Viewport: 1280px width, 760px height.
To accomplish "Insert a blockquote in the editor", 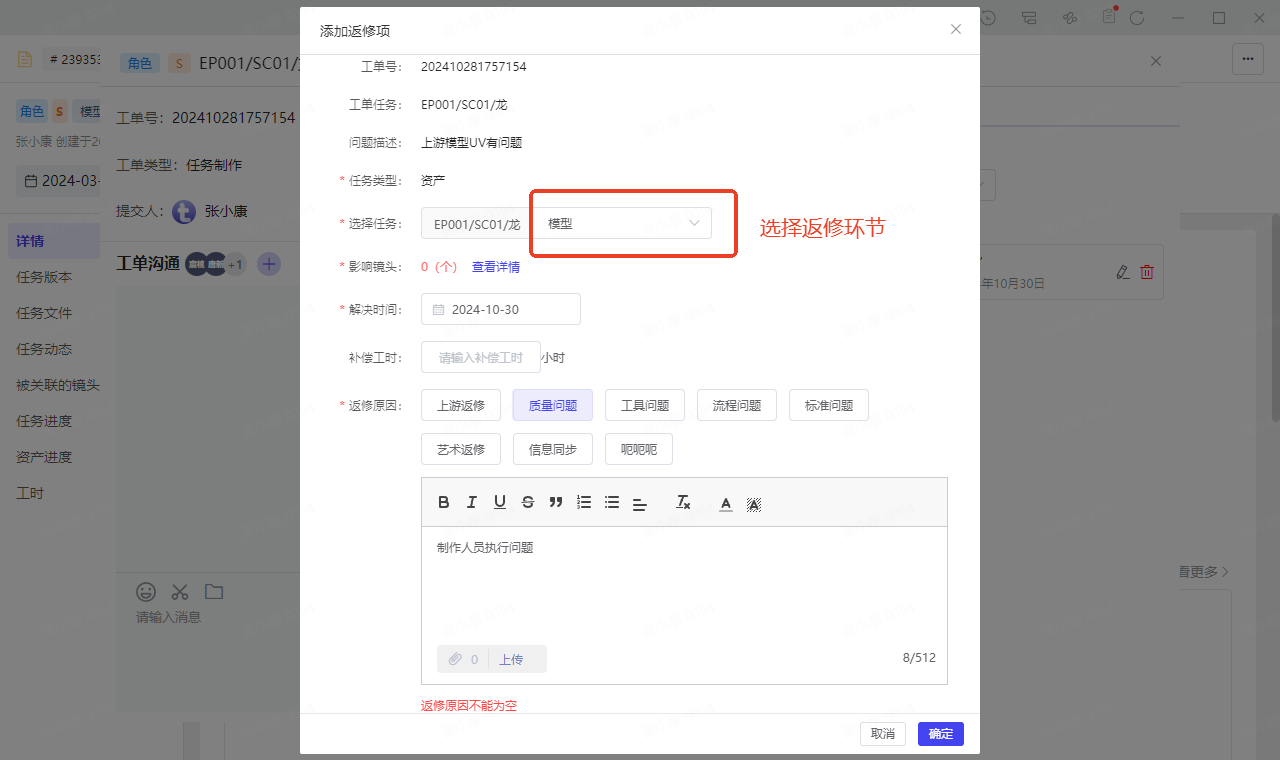I will coord(556,502).
